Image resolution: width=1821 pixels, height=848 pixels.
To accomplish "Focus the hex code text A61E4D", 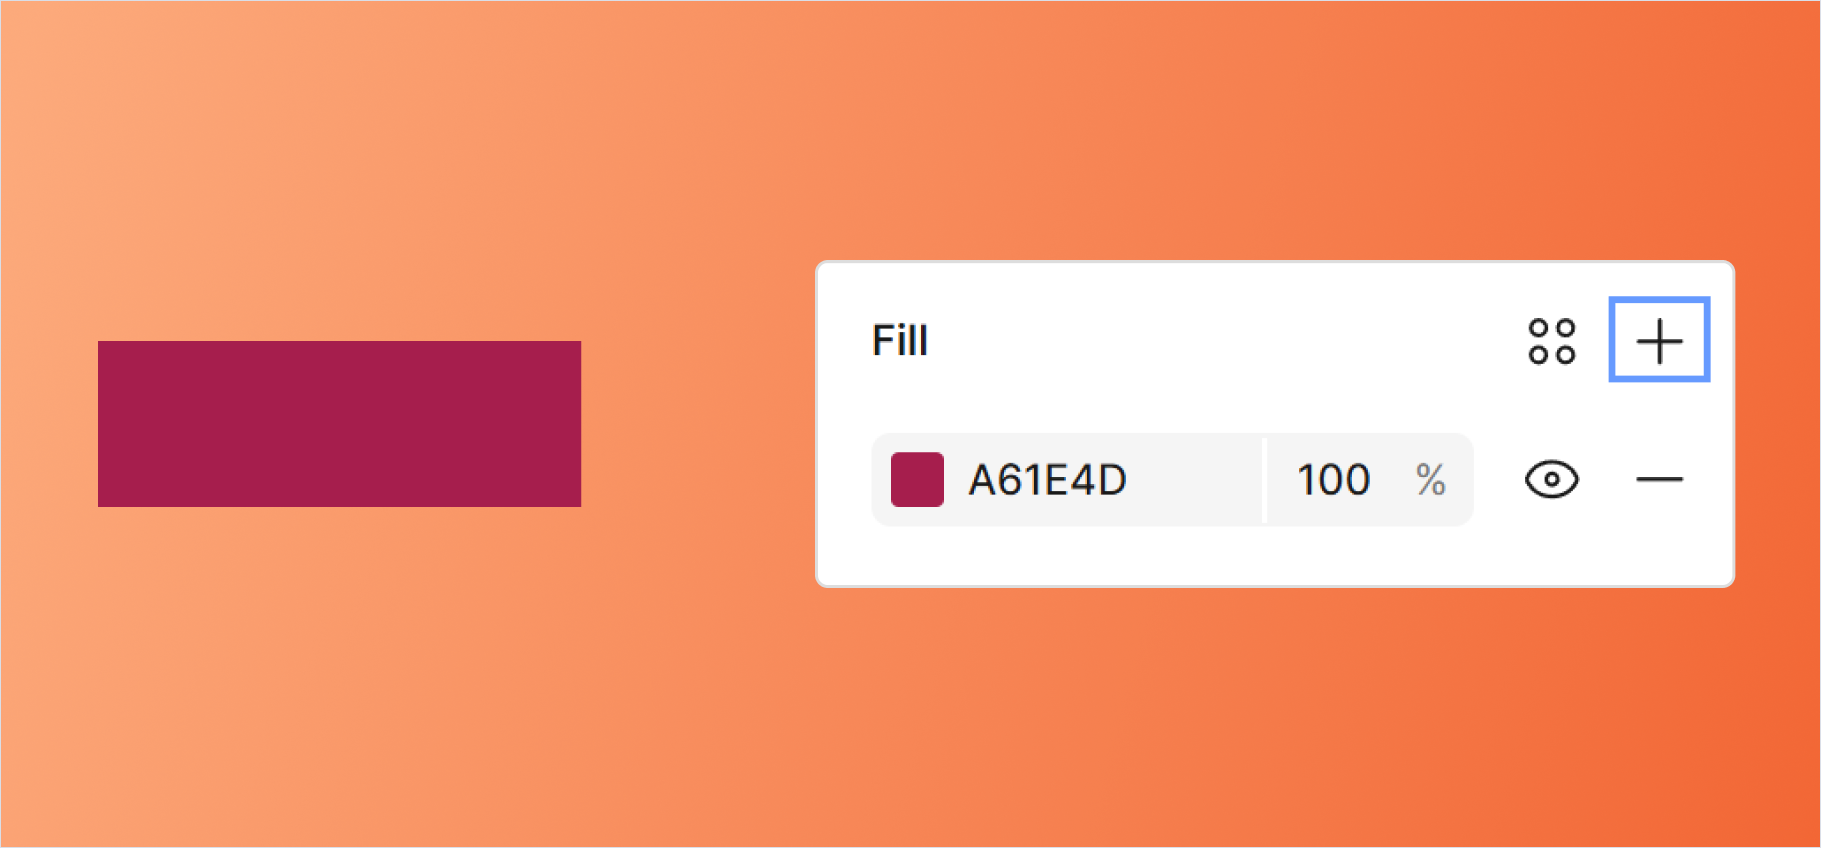I will coord(1047,480).
